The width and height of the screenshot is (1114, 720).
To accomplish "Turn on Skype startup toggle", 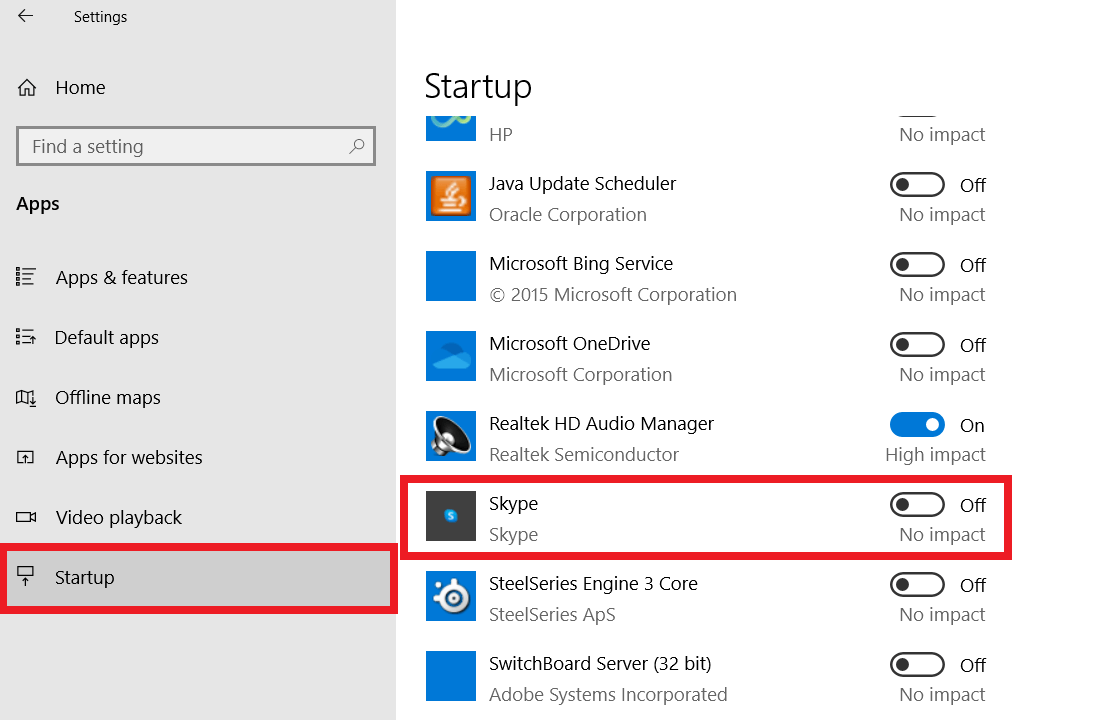I will (917, 505).
